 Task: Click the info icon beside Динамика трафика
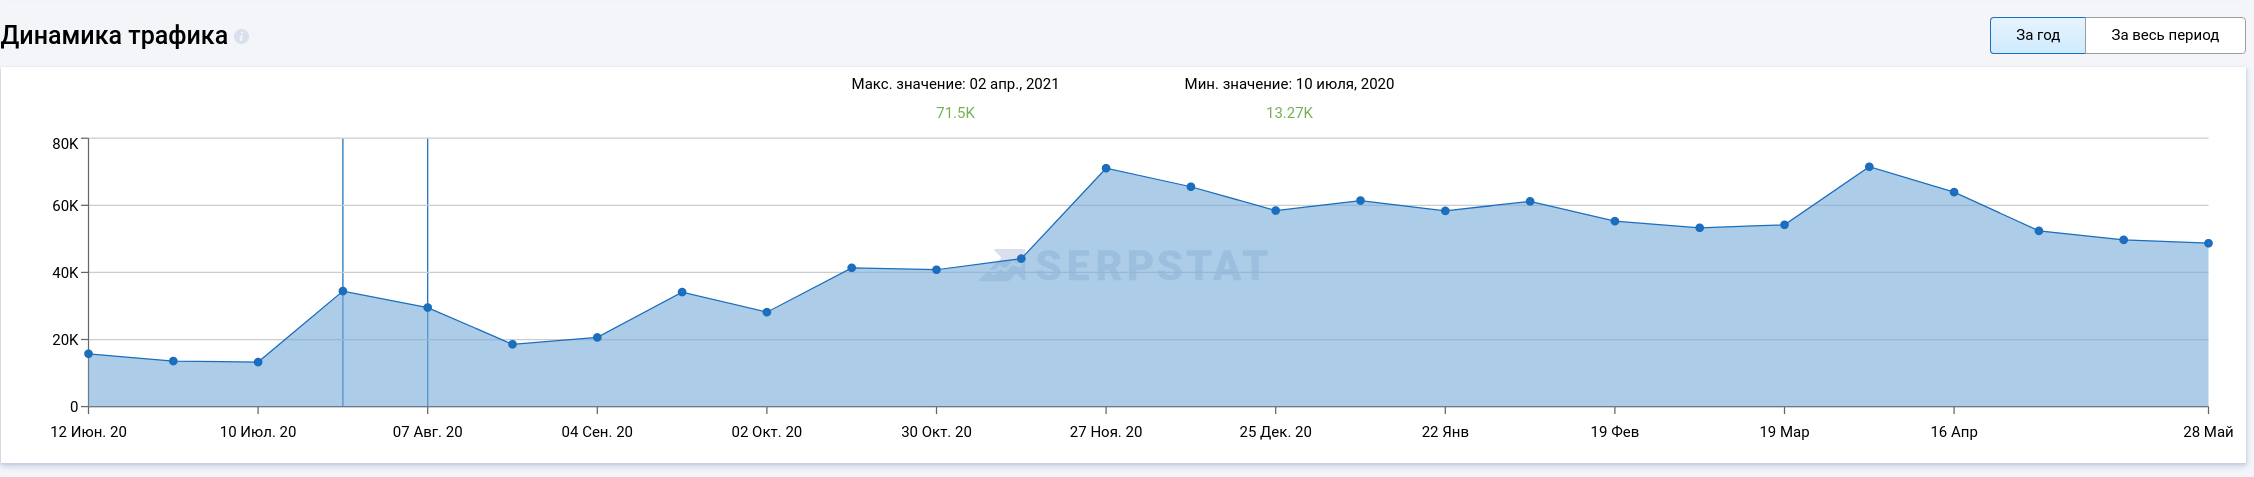[241, 37]
